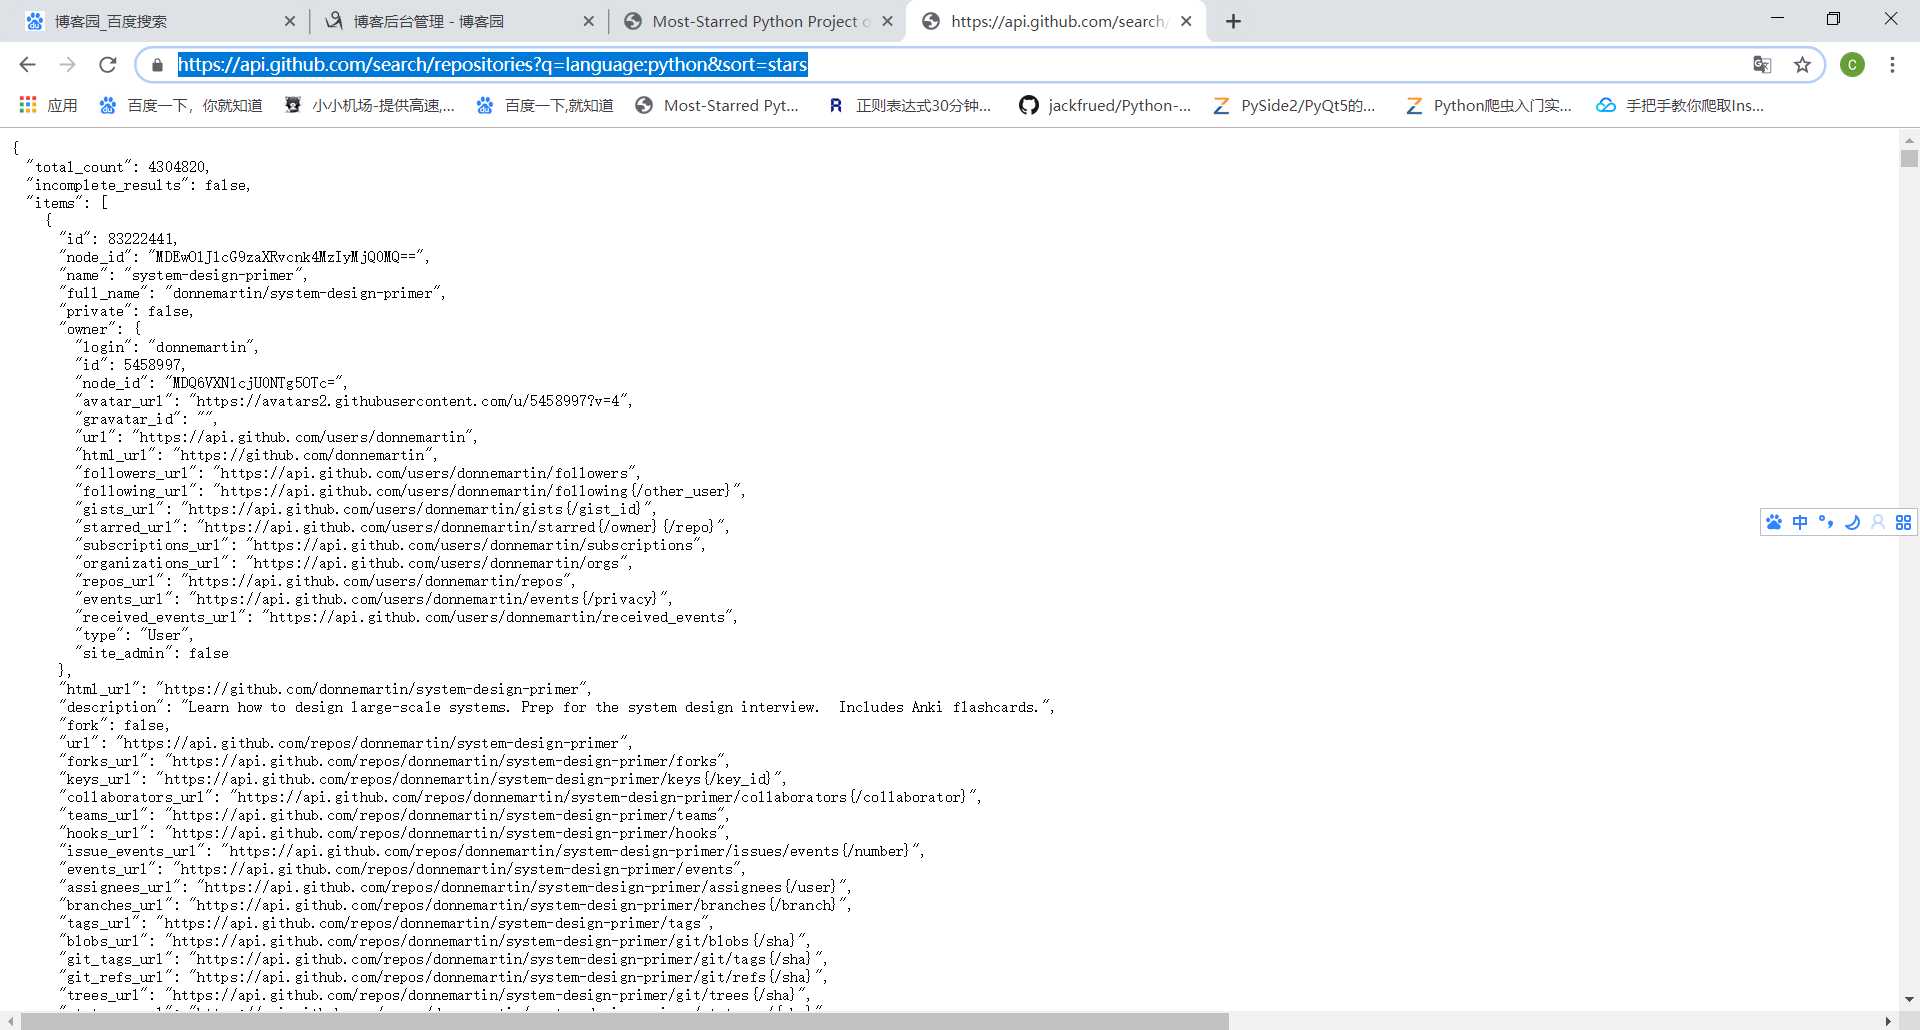Click the vertical scrollbar down arrow
Viewport: 1920px width, 1030px height.
1909,1000
